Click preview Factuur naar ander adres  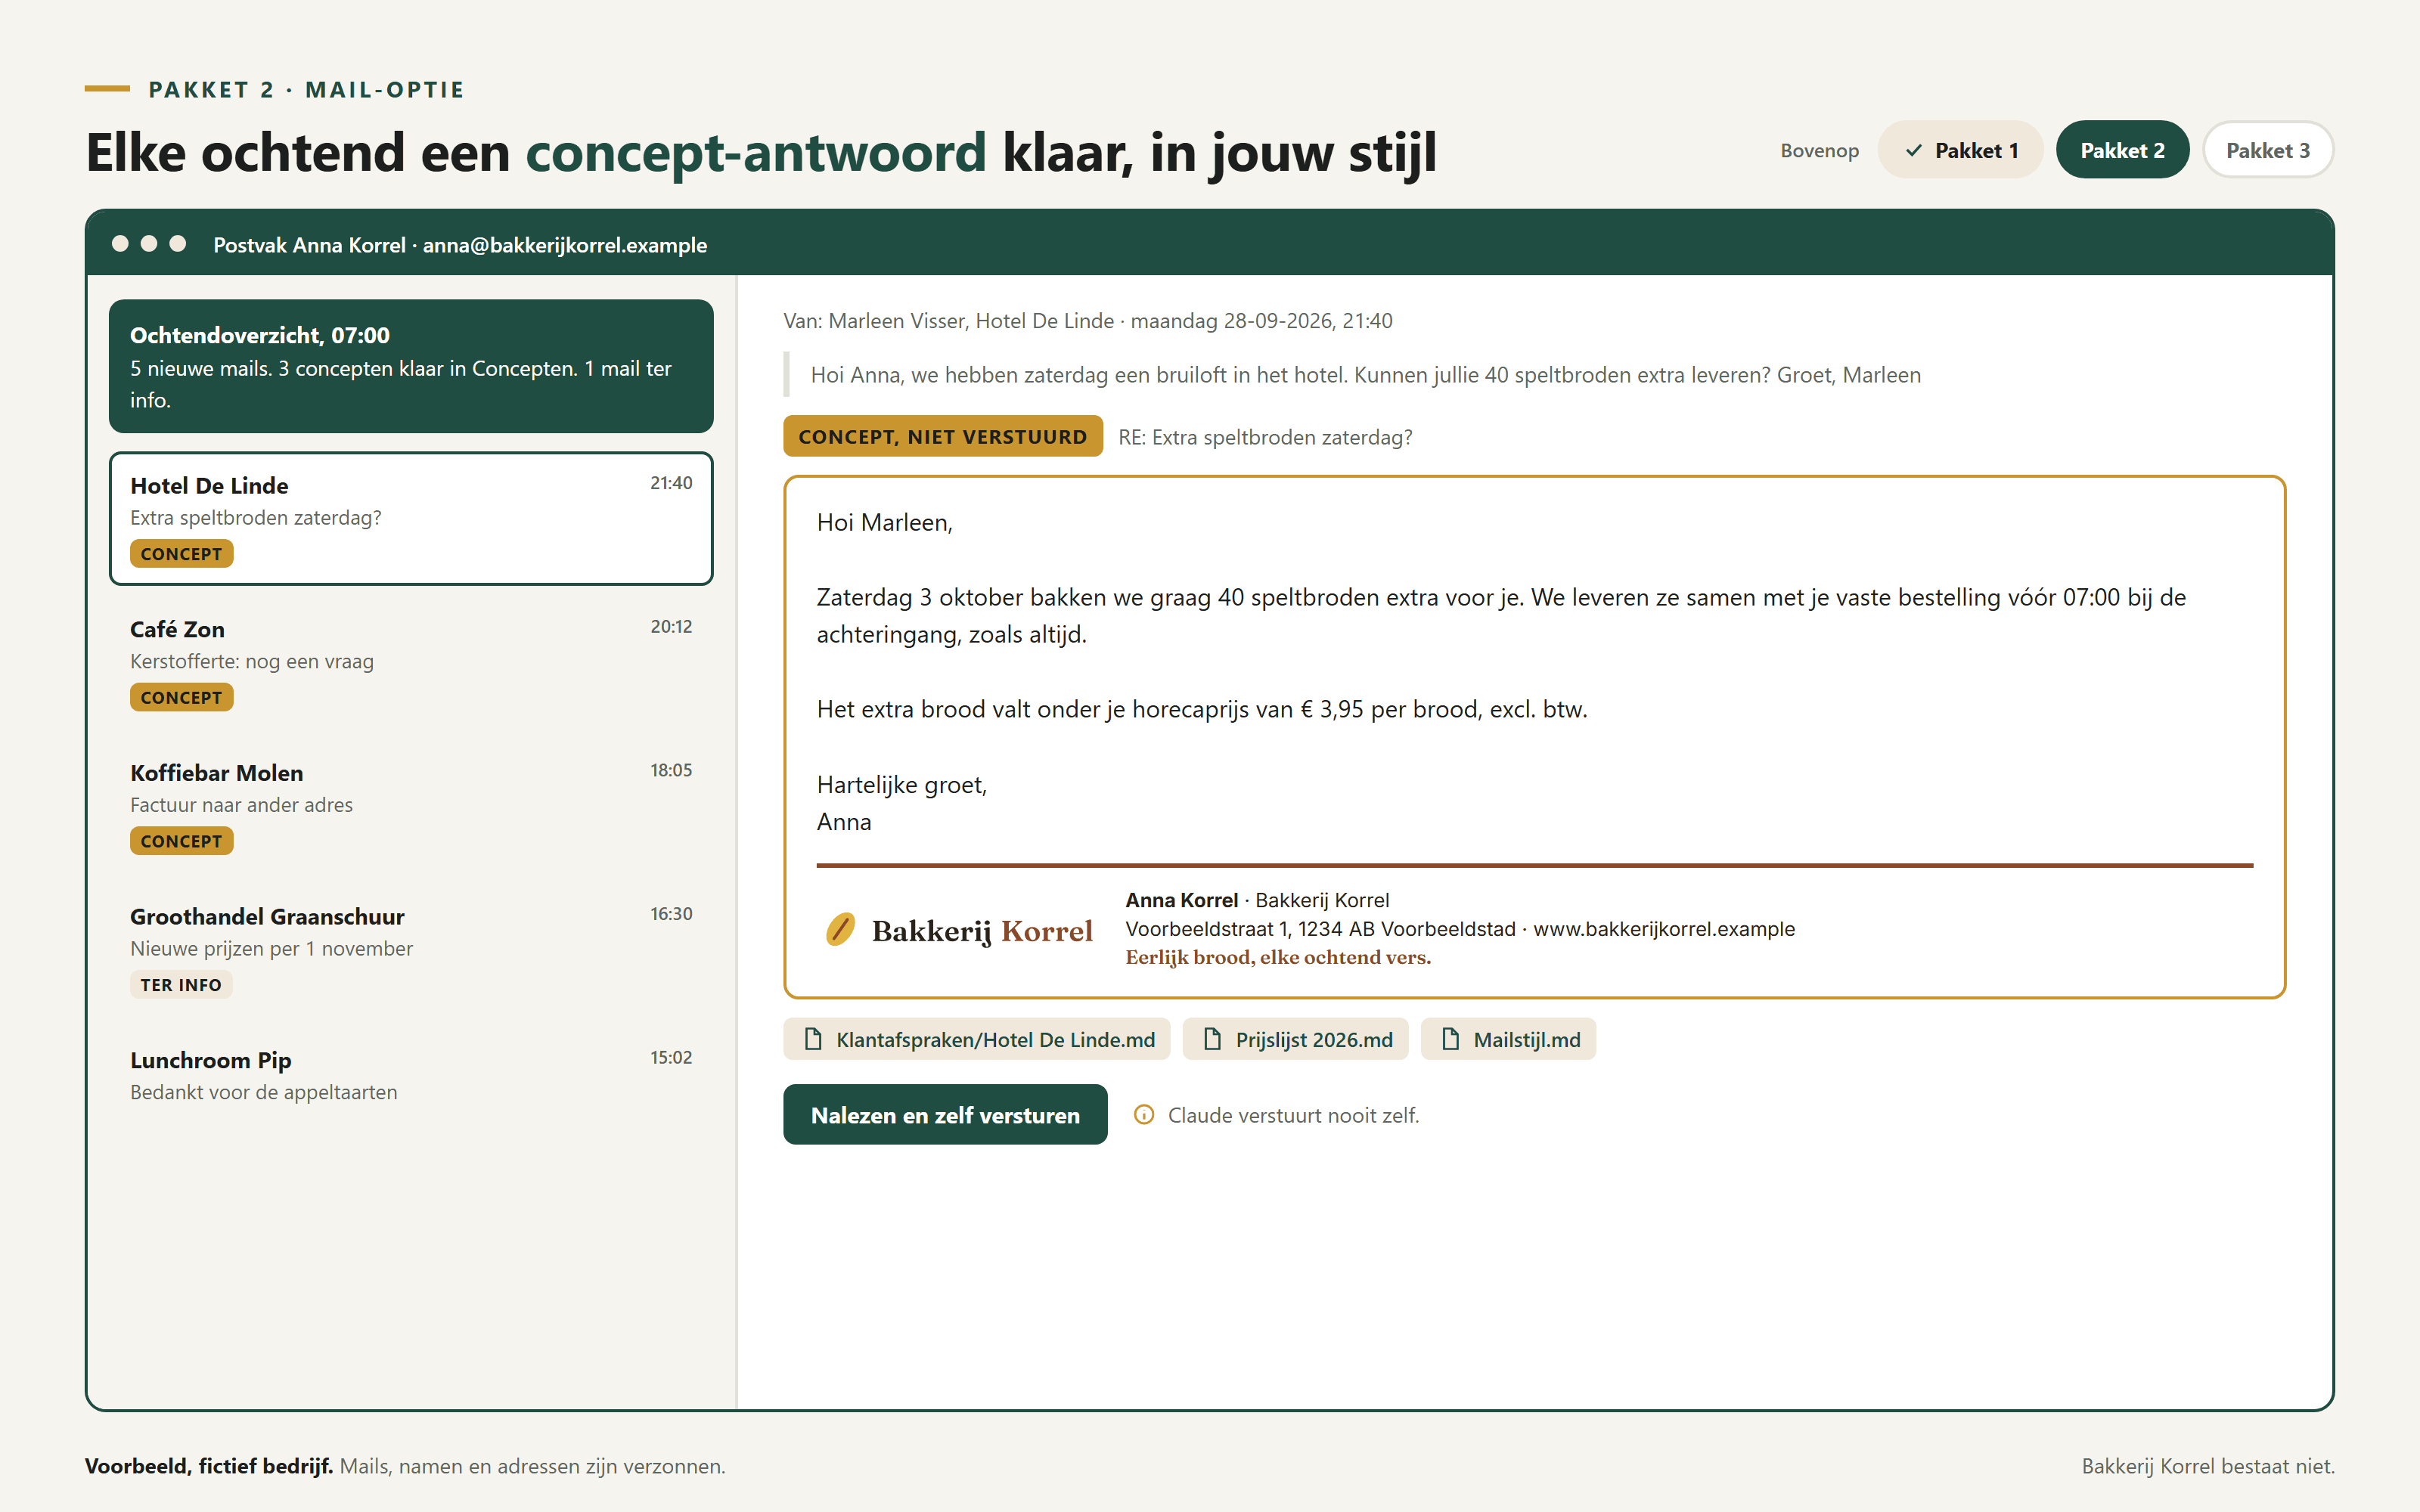pos(241,805)
